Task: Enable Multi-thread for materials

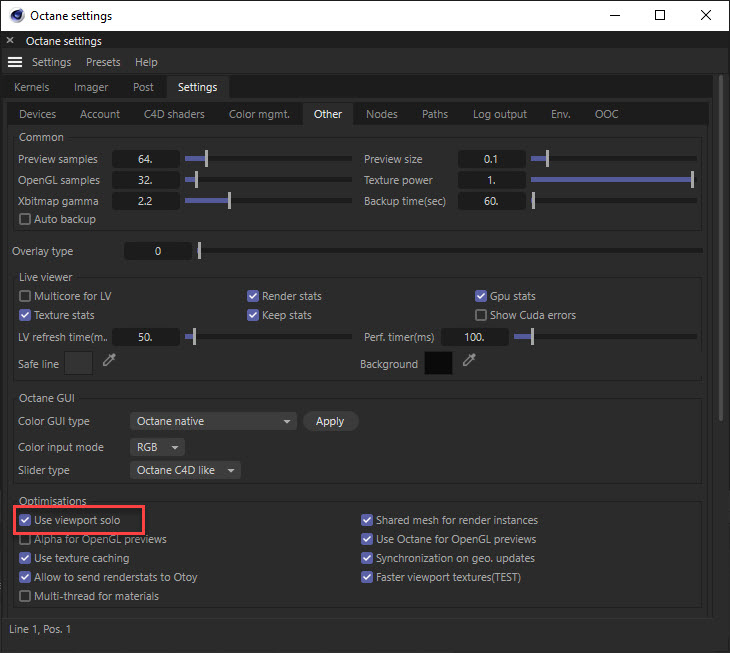Action: point(25,596)
